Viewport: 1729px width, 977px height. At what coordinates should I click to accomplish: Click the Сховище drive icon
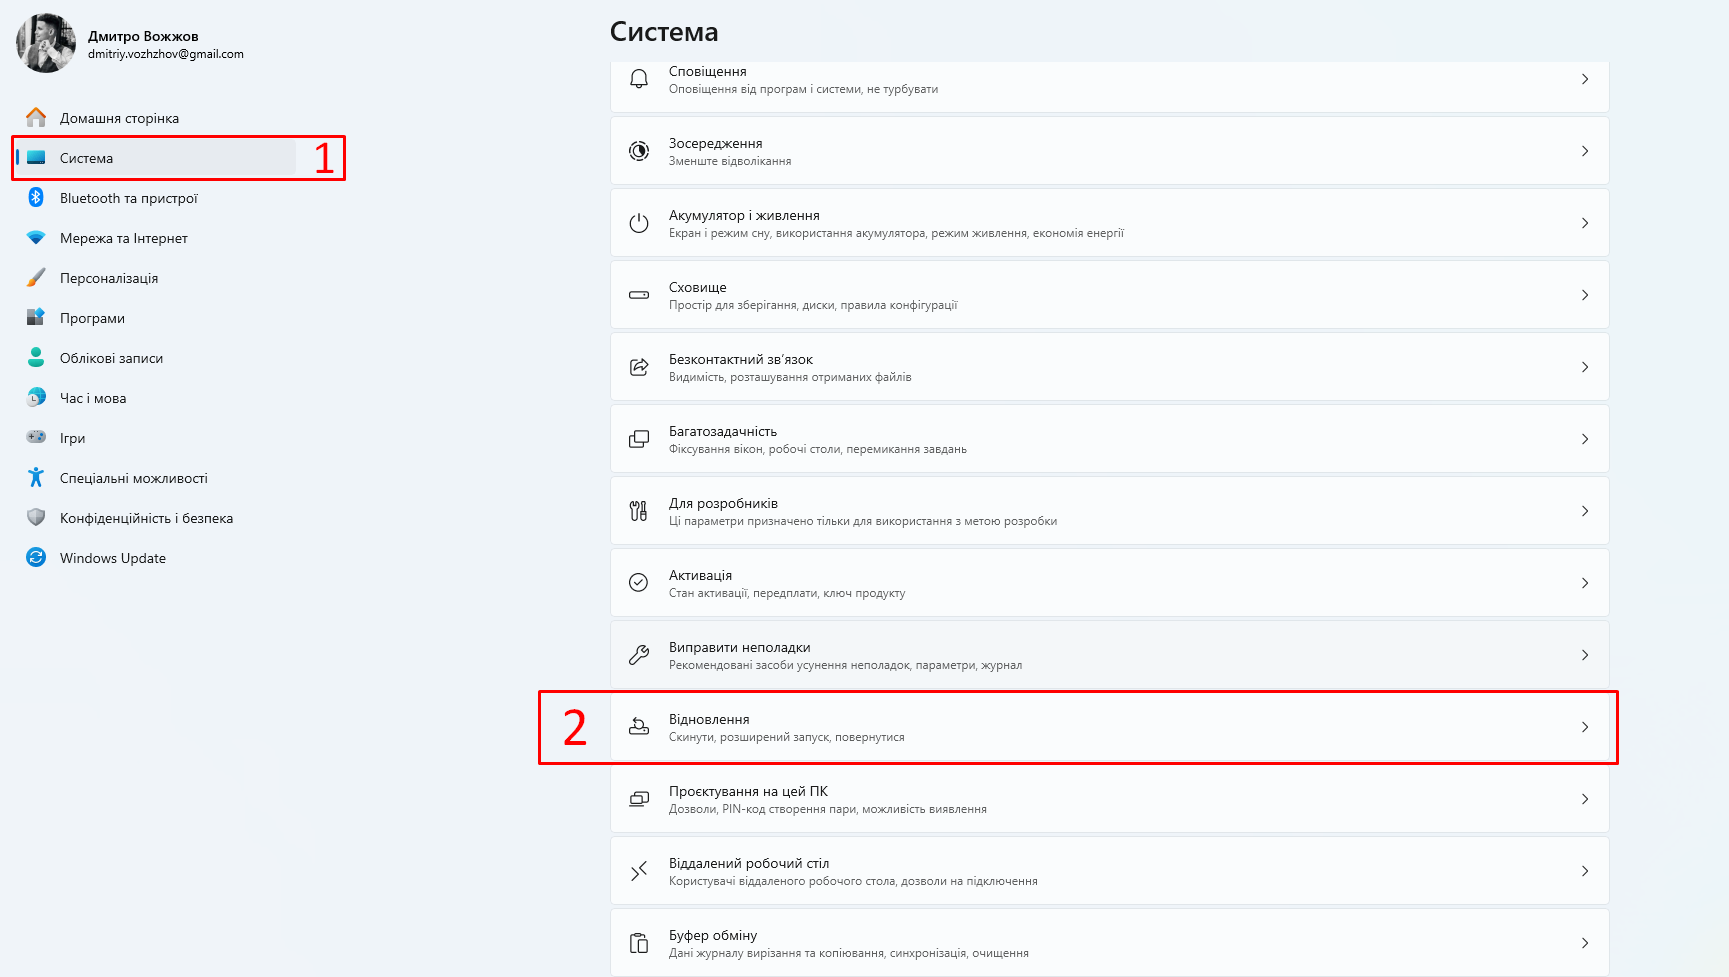[639, 295]
